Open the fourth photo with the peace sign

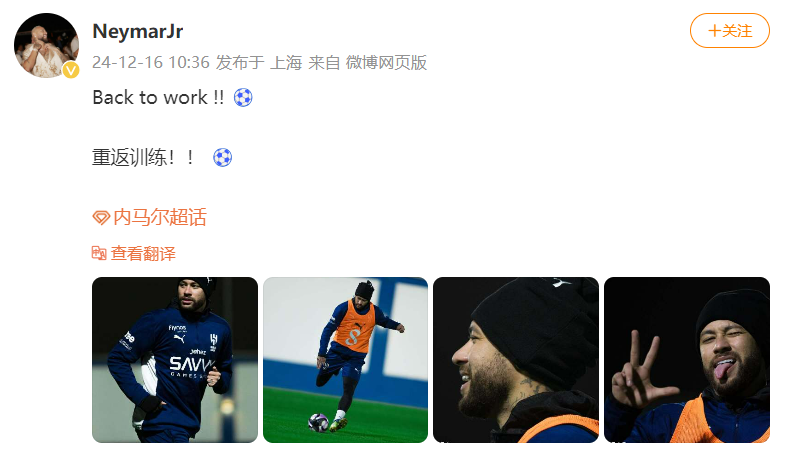point(687,360)
